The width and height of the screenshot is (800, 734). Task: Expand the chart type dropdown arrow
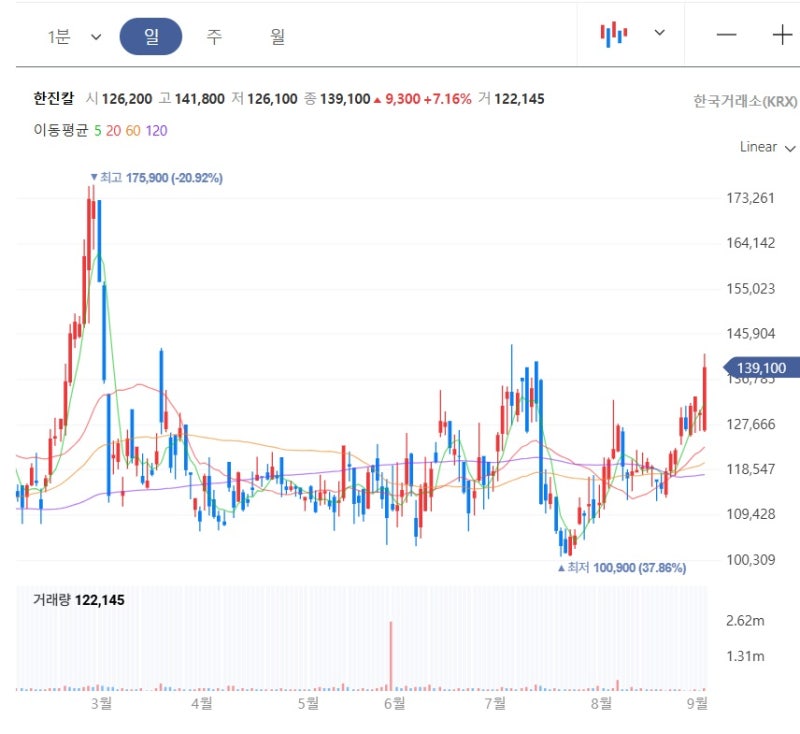[659, 33]
